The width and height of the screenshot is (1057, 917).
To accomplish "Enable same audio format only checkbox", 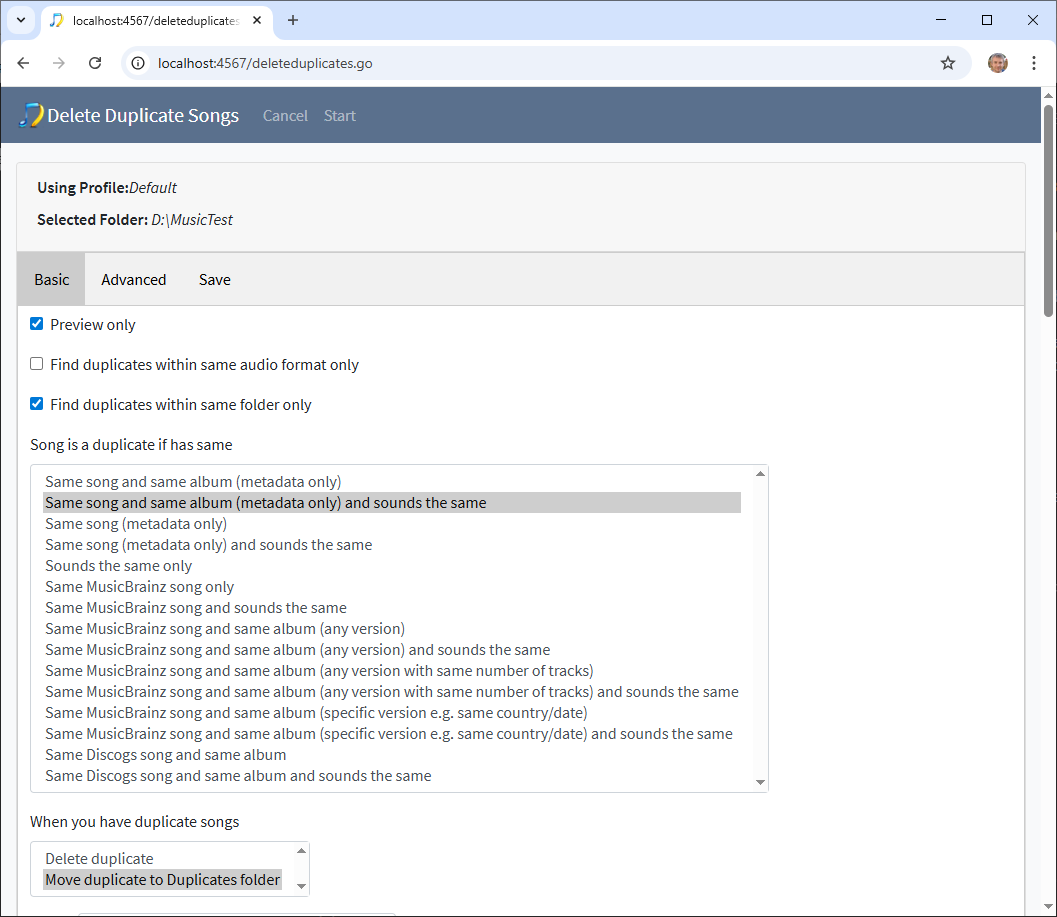I will point(37,364).
